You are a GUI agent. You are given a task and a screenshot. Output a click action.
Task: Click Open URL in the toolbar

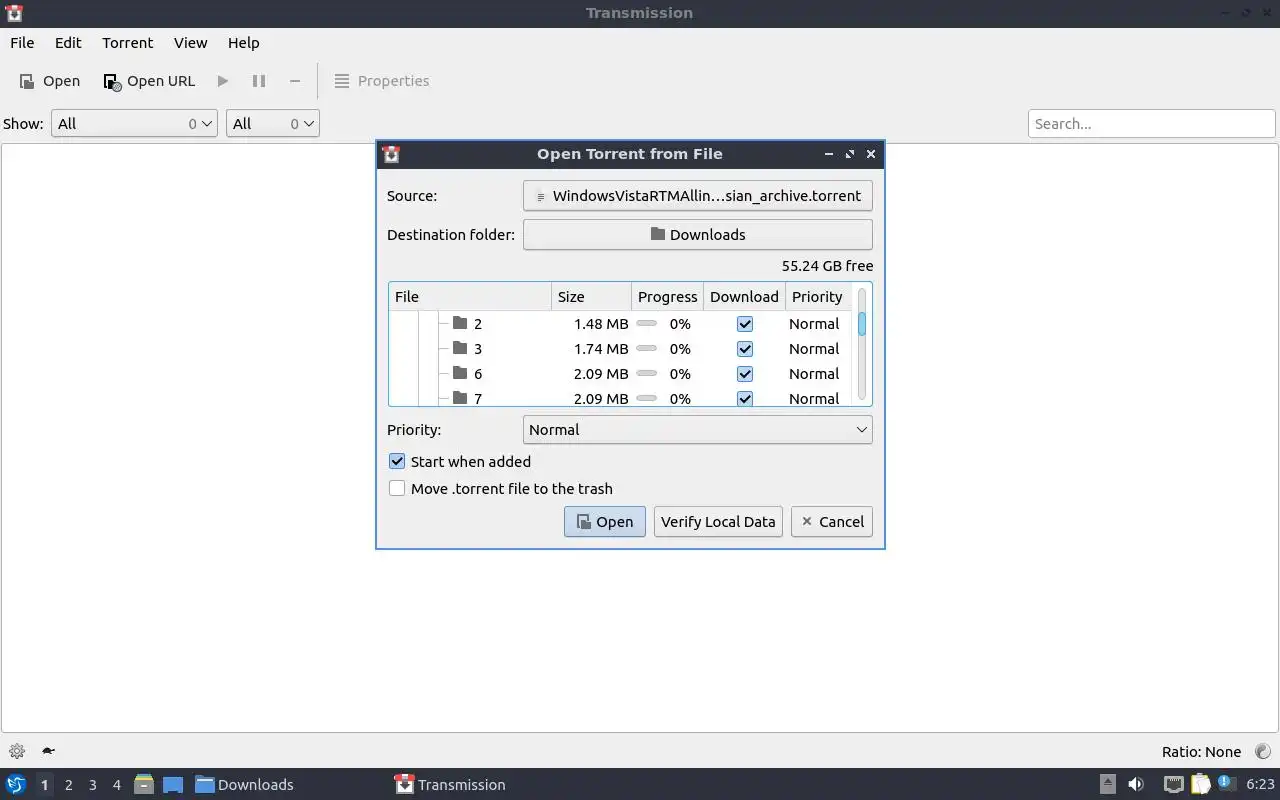[149, 81]
